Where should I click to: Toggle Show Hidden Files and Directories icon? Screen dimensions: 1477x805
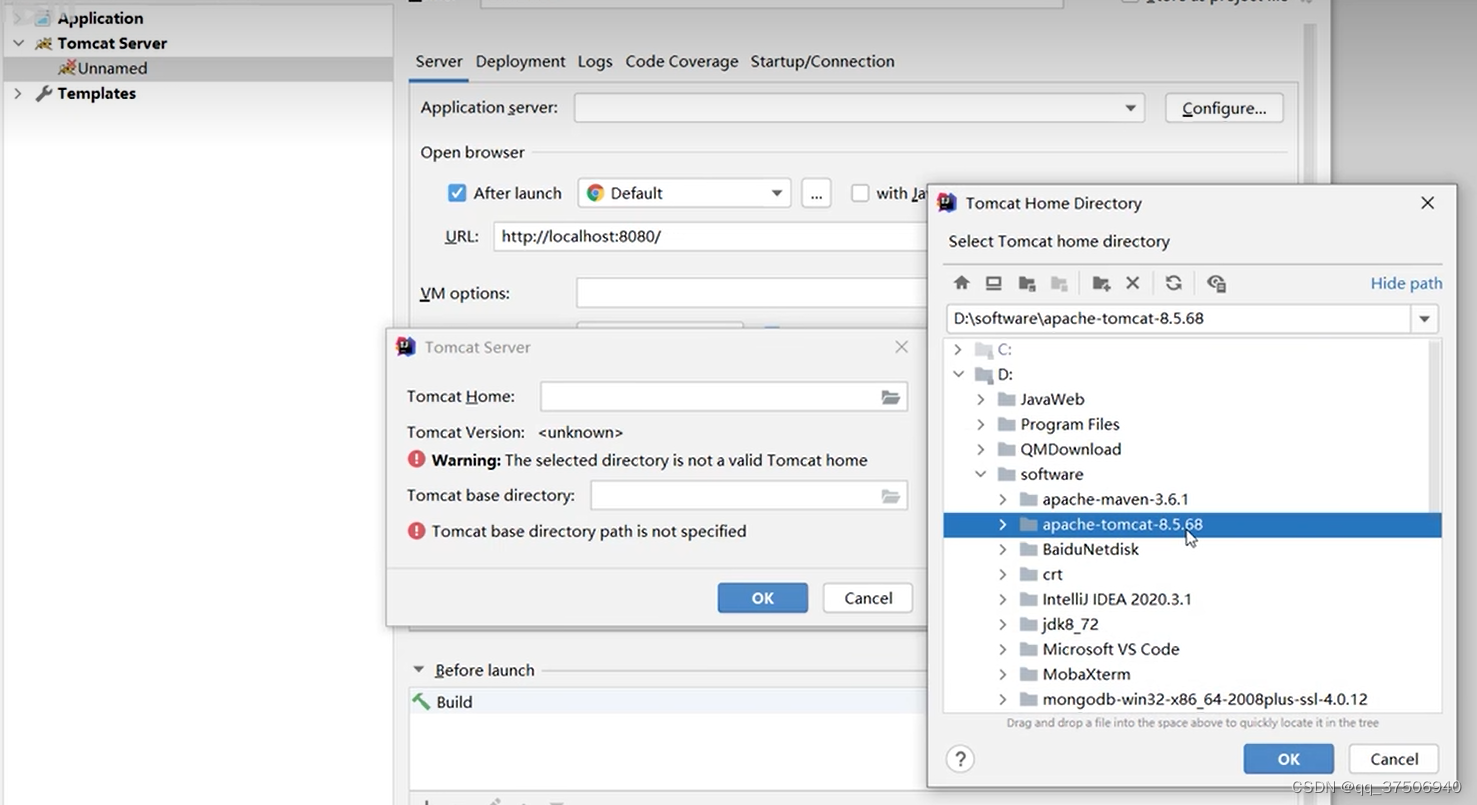pos(1216,283)
